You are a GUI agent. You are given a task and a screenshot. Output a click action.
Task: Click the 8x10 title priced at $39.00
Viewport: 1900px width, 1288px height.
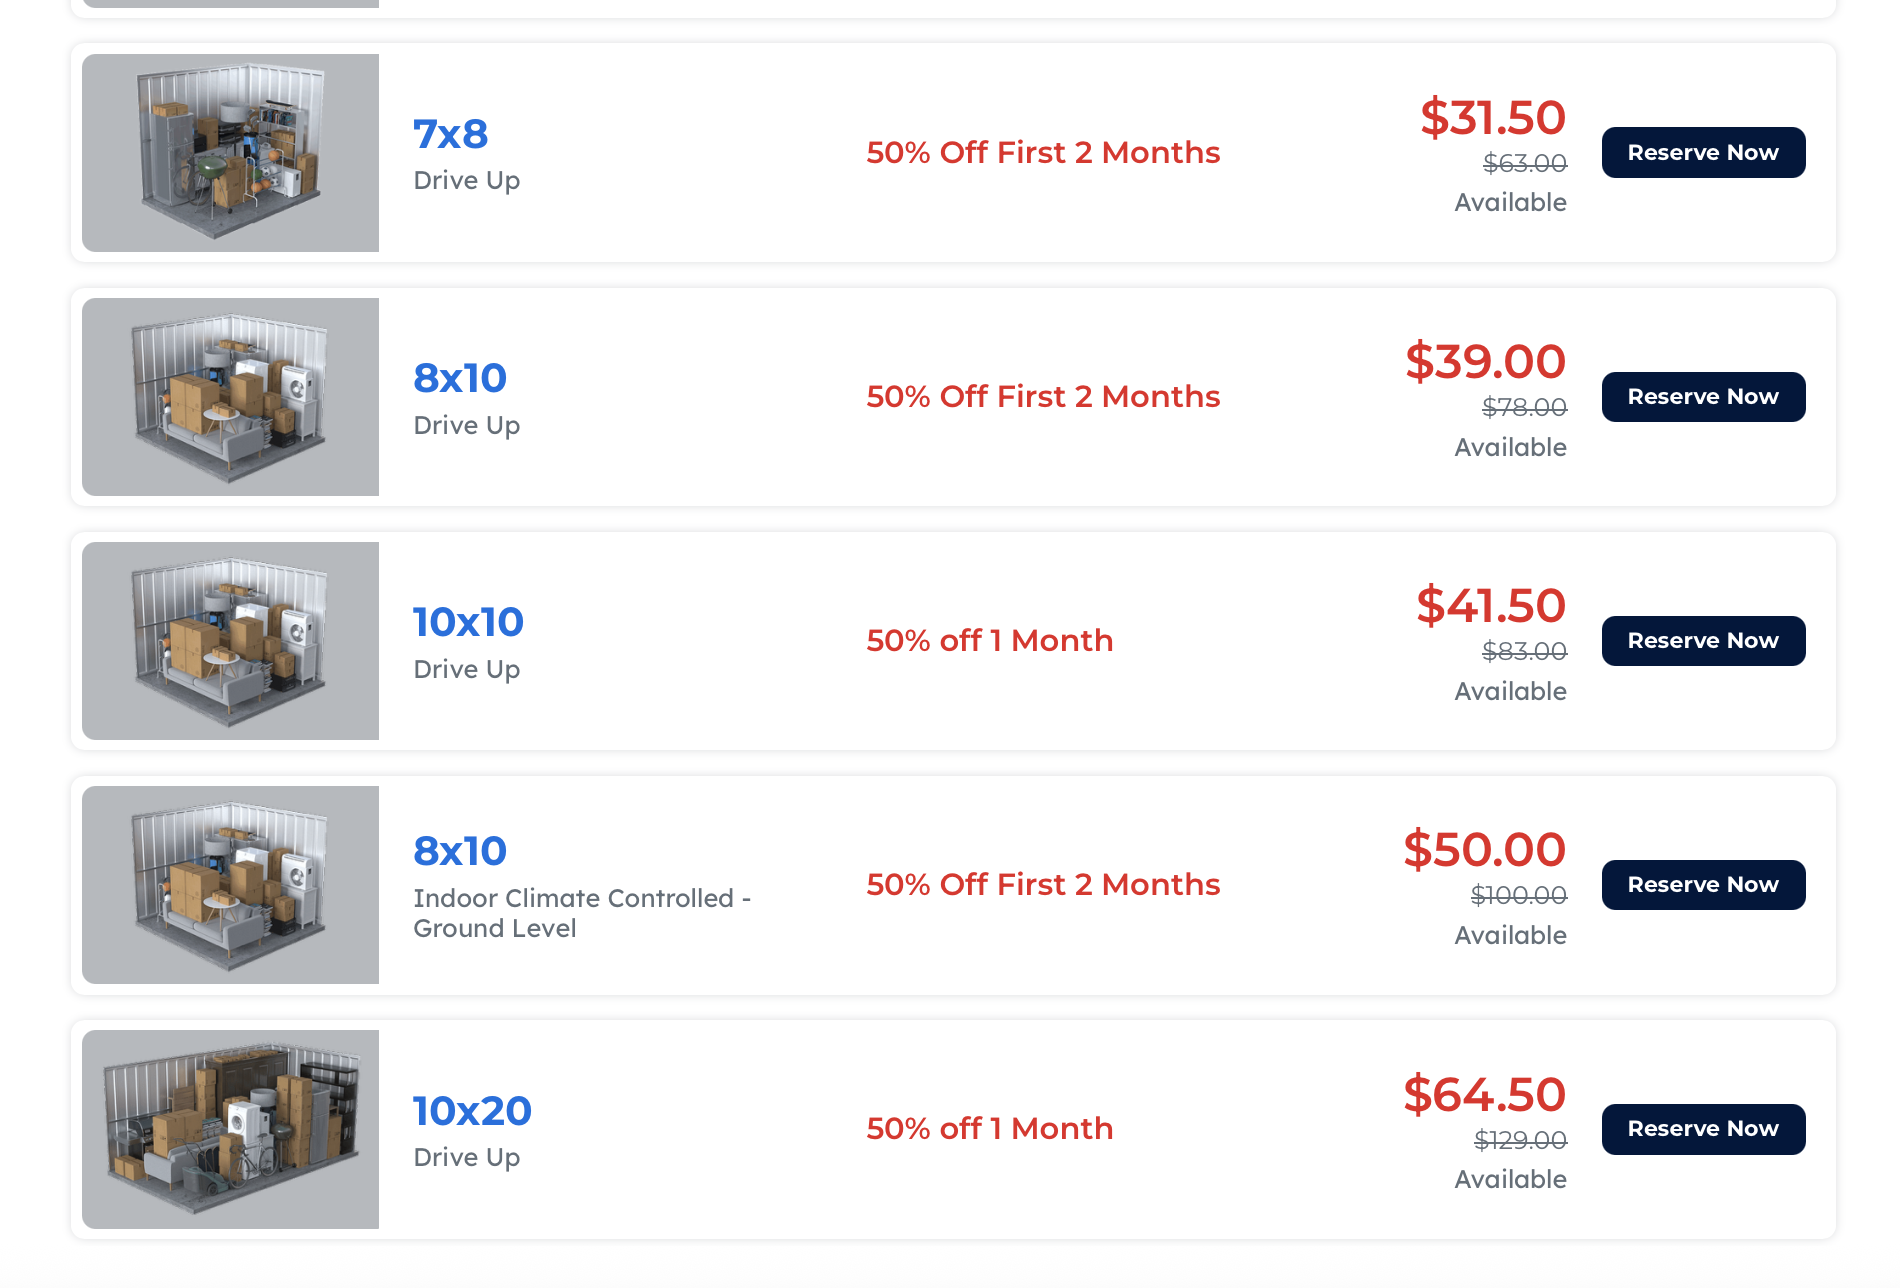click(460, 378)
